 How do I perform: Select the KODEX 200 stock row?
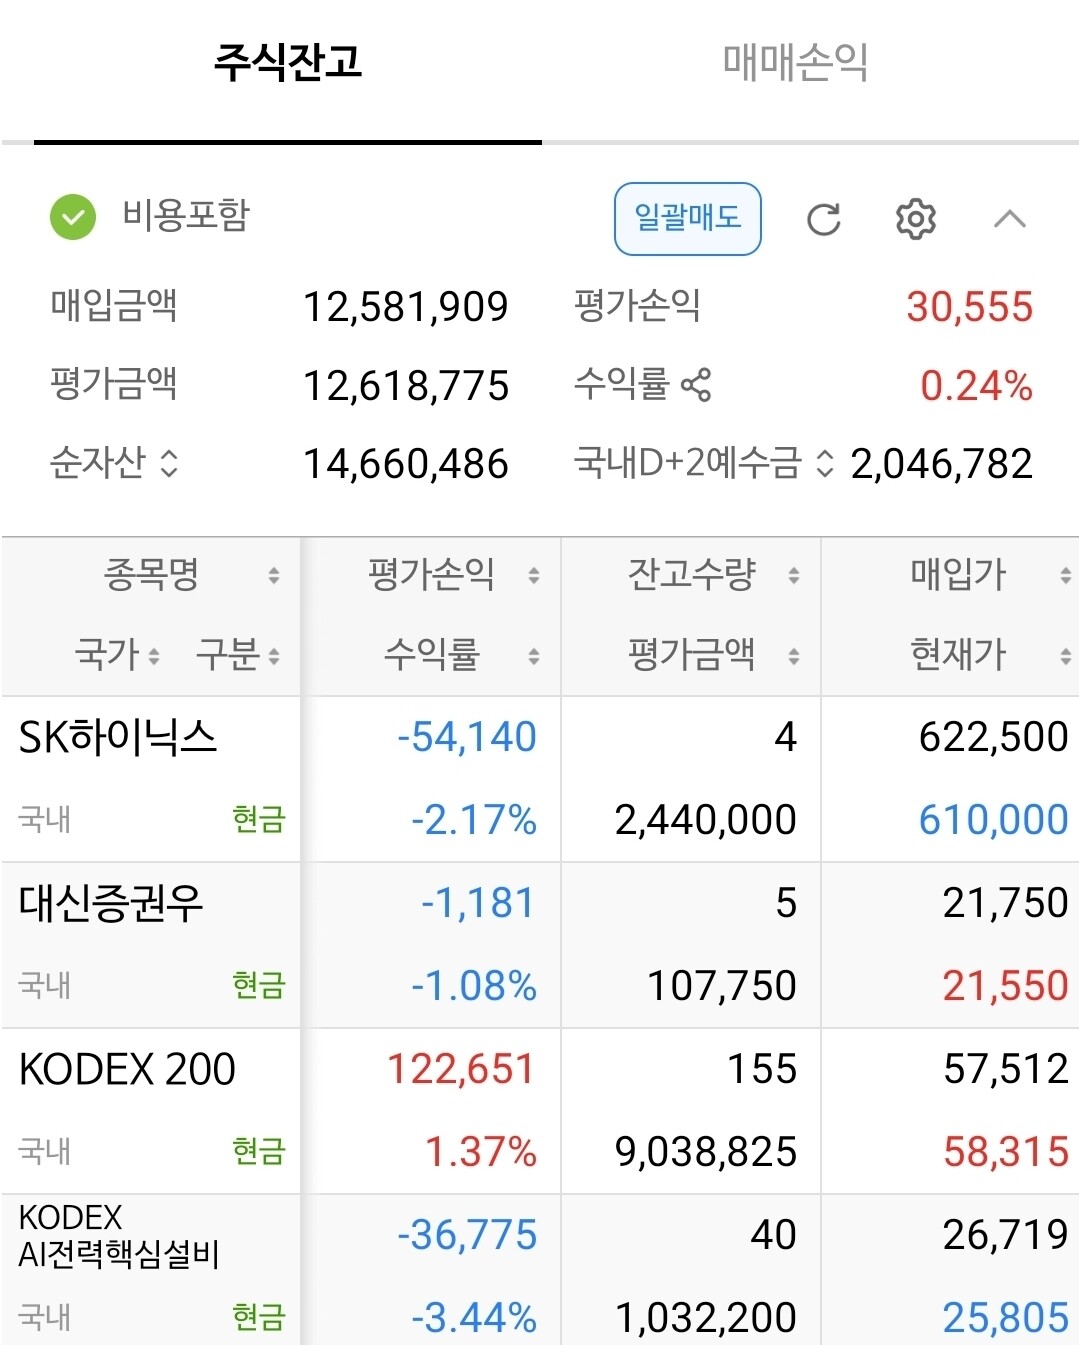point(540,1111)
